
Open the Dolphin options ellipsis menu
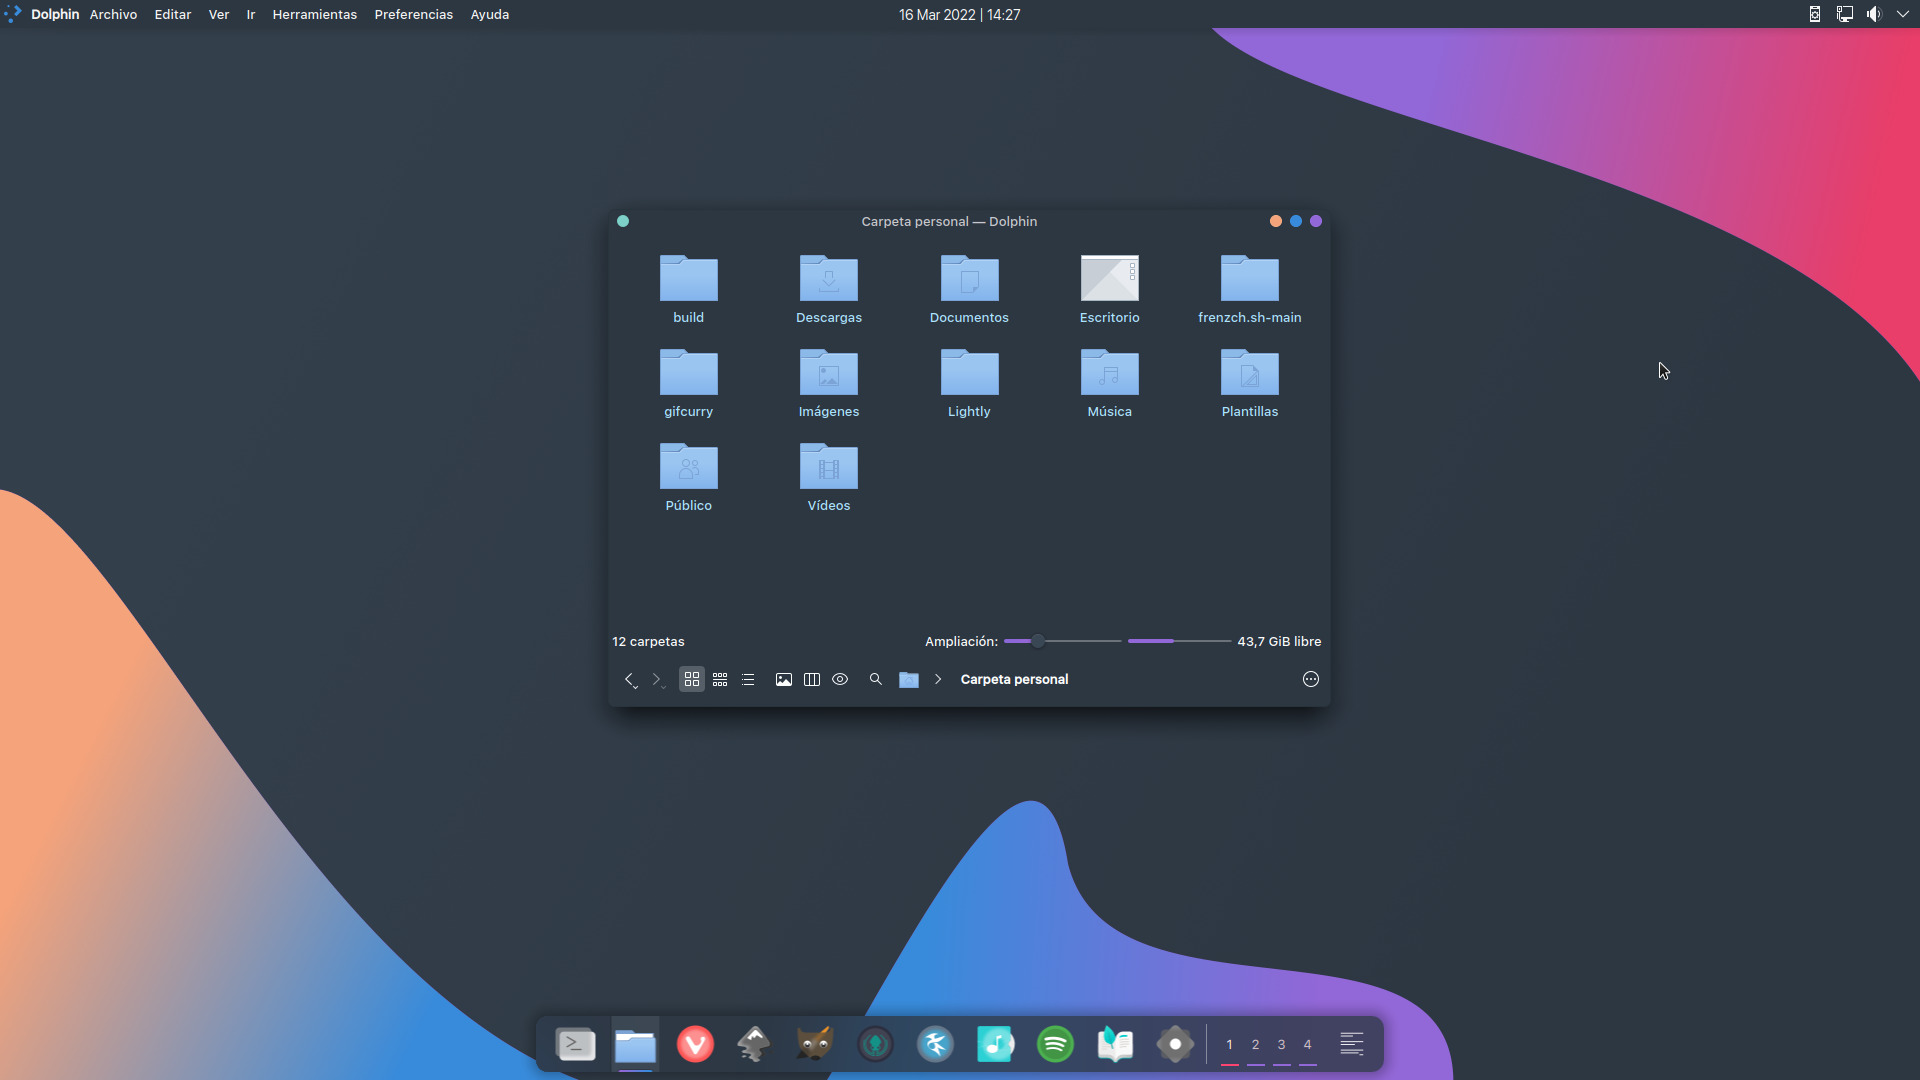tap(1311, 680)
